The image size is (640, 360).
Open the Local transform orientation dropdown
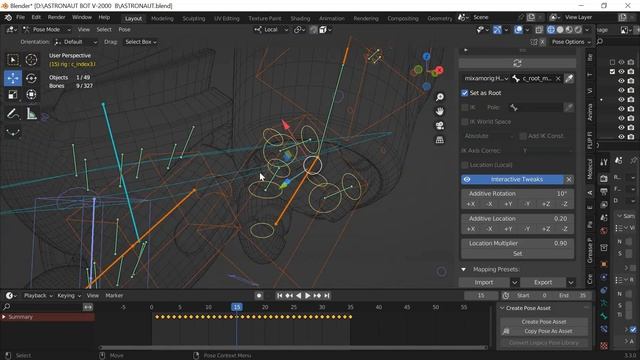click(x=271, y=29)
